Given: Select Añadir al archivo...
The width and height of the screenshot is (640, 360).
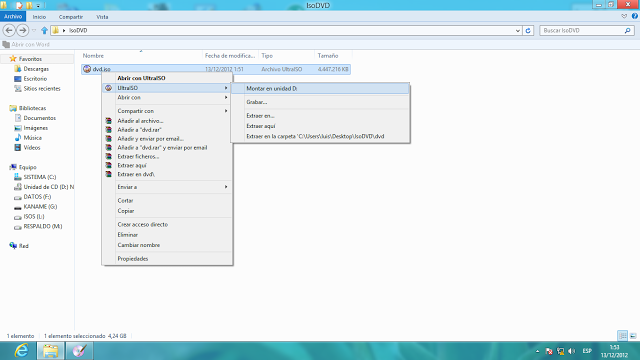Looking at the screenshot, I should [167, 121].
